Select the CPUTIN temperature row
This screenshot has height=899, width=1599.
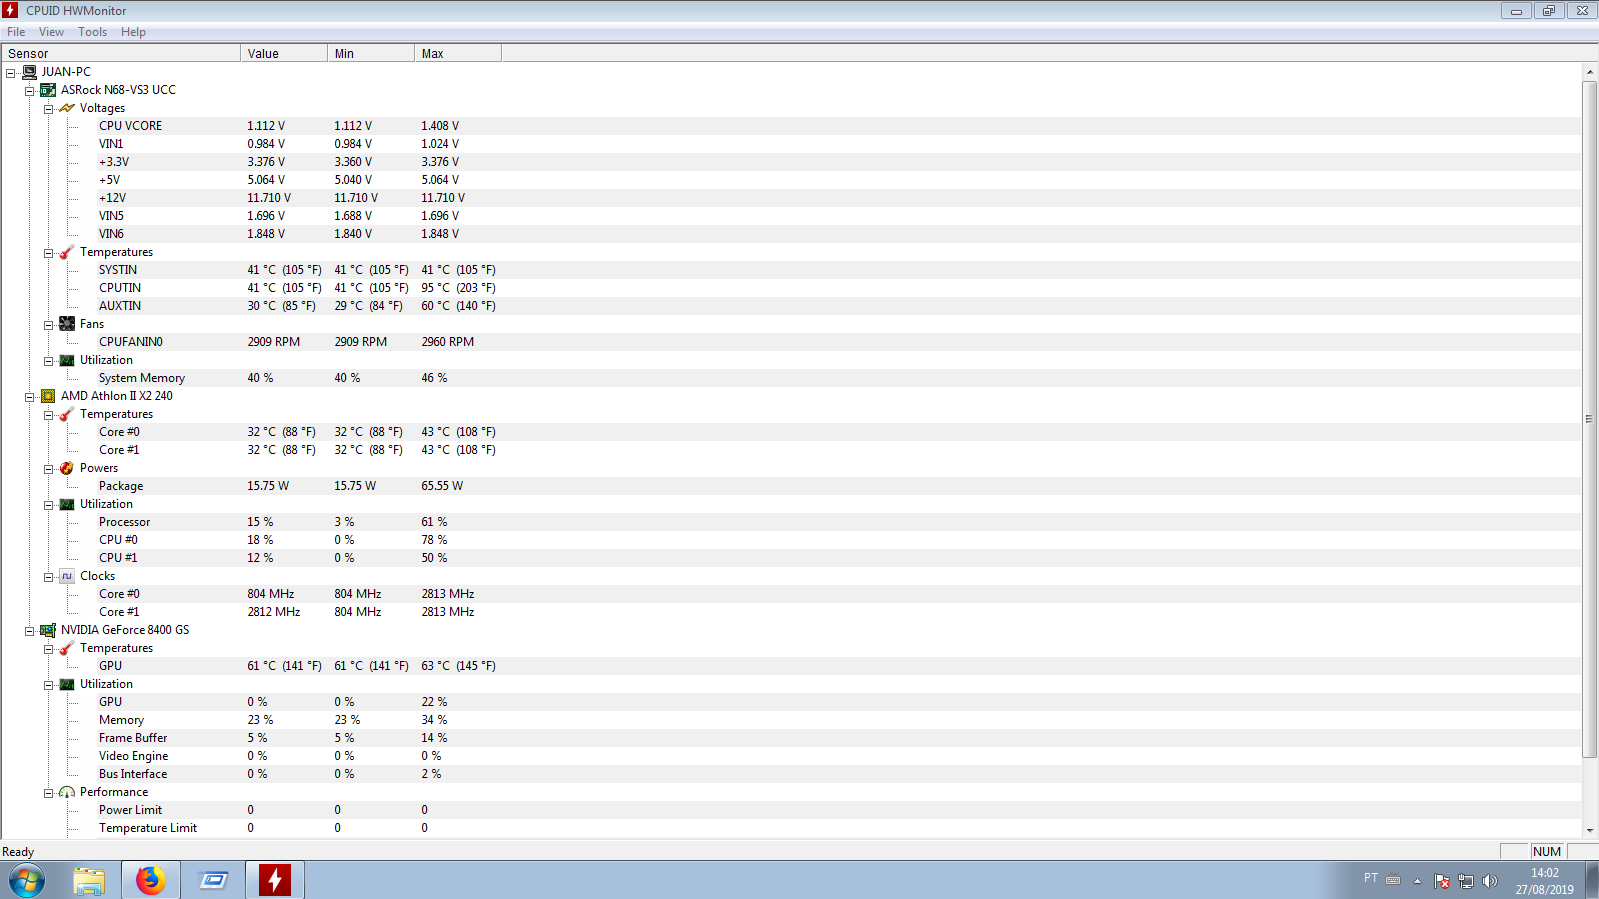(x=790, y=288)
